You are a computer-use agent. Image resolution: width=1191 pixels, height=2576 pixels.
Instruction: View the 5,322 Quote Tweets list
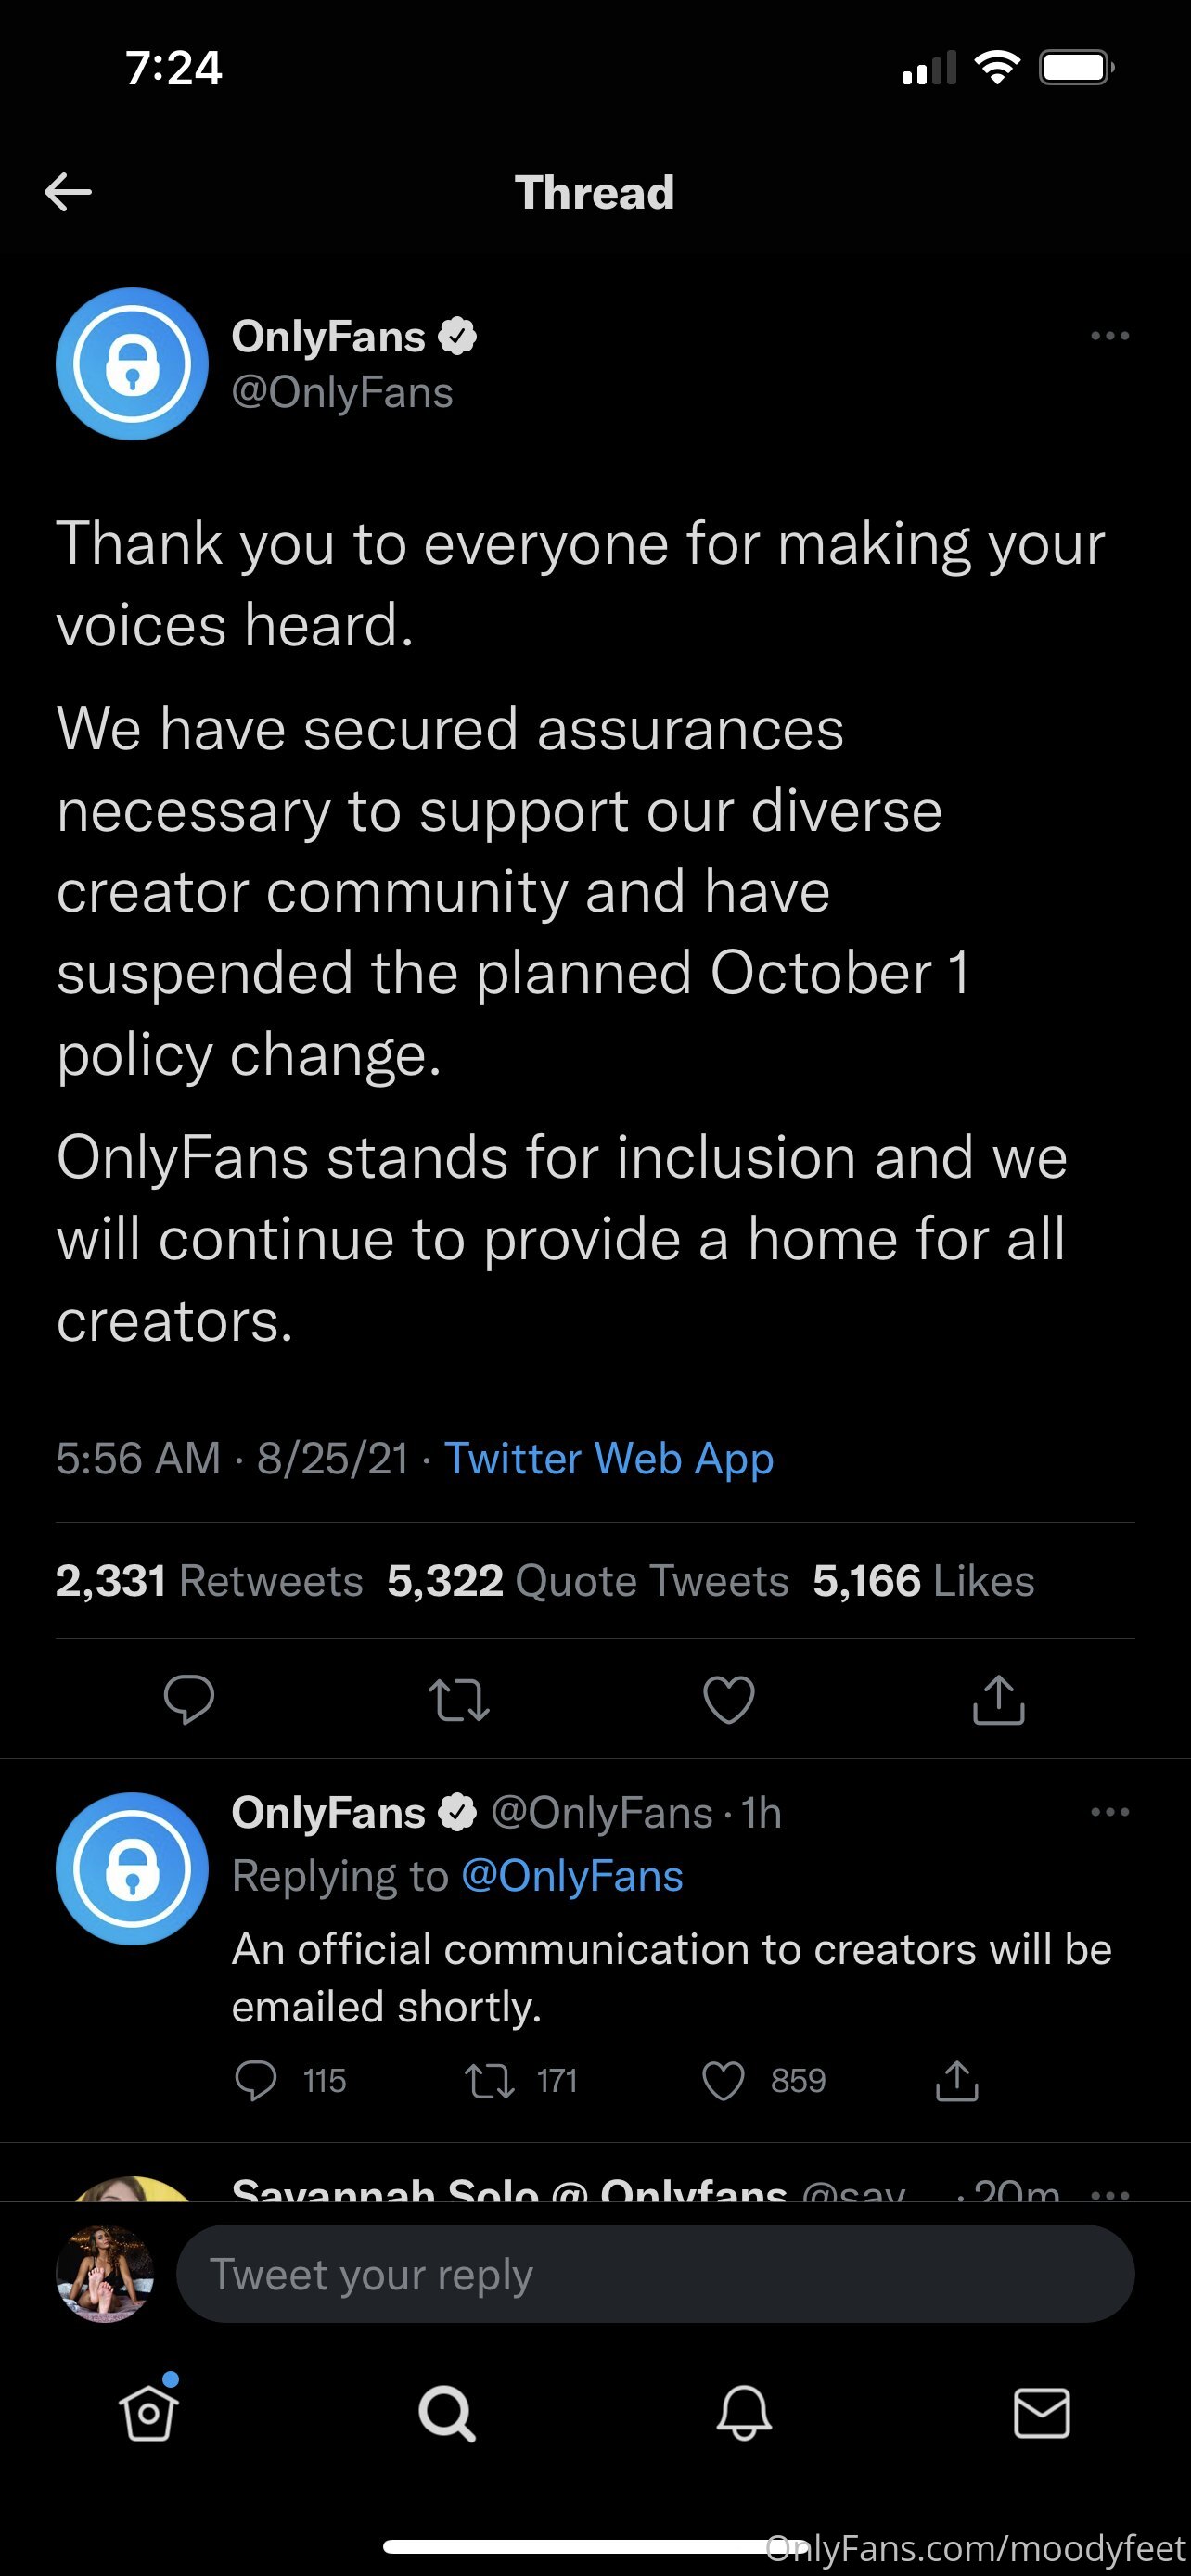pos(588,1581)
